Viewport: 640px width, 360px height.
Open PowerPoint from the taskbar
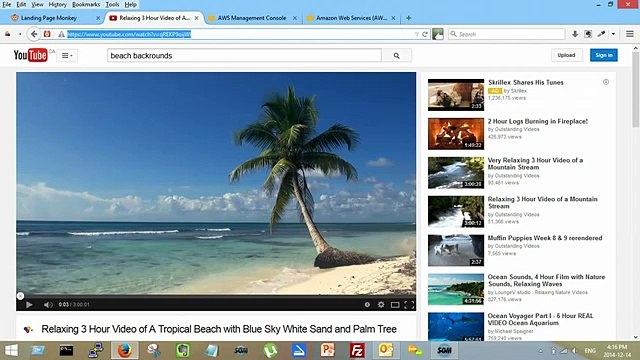coord(328,351)
